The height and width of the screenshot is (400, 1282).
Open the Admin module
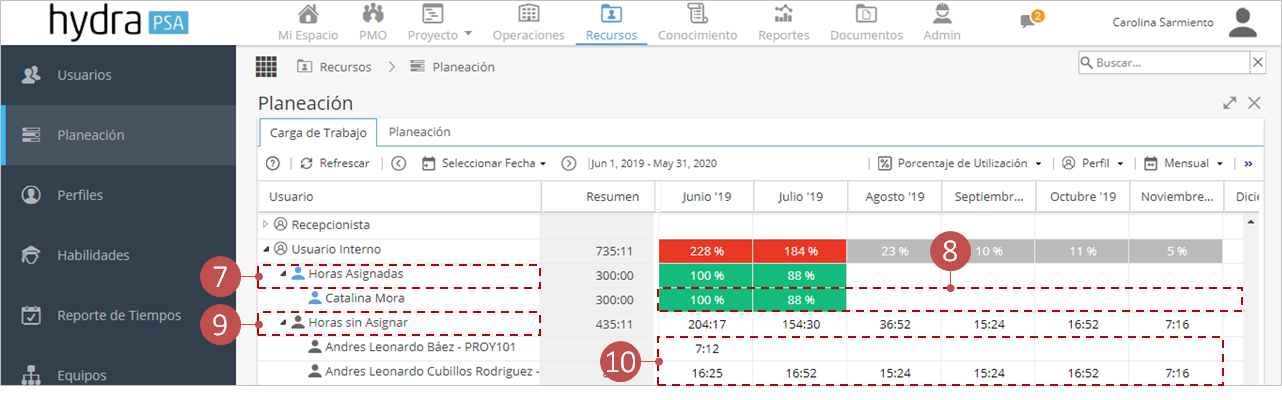(942, 14)
